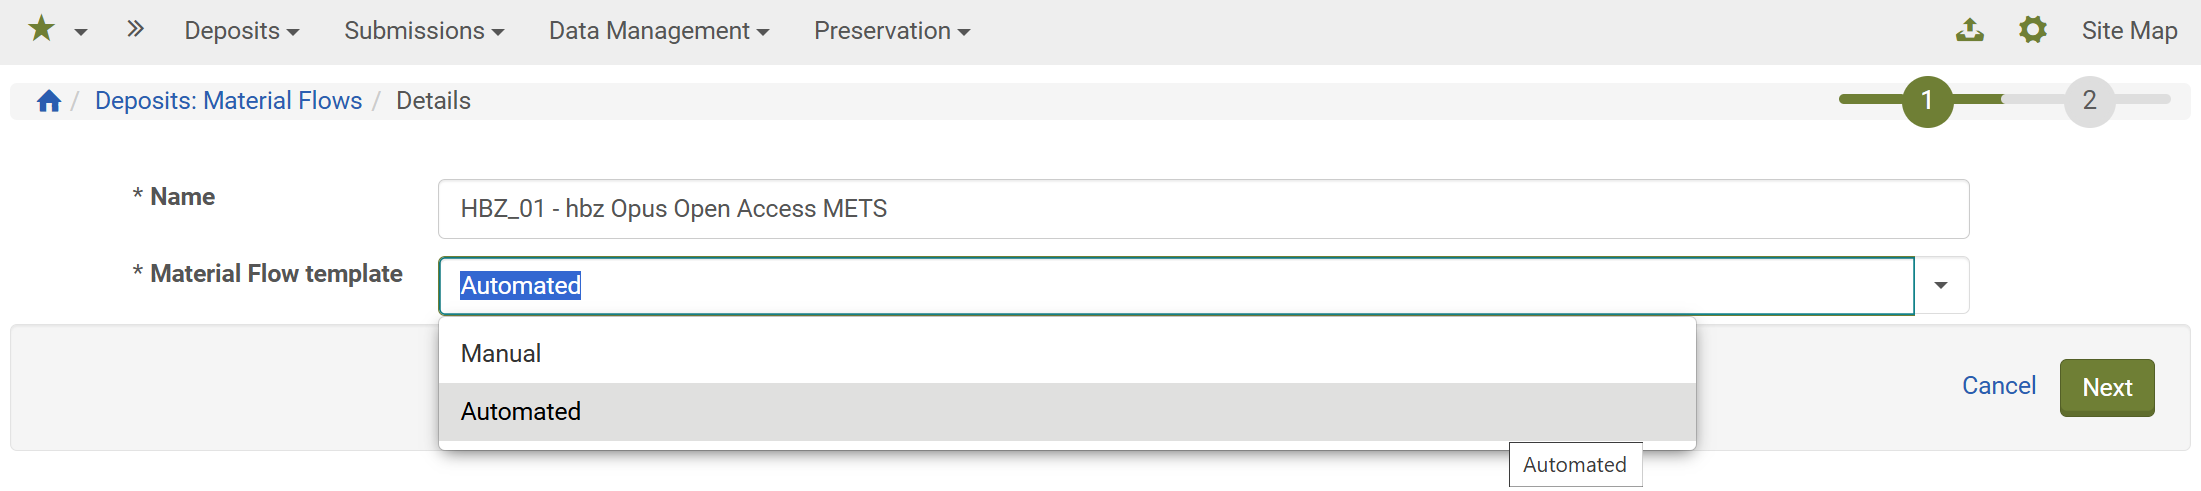The width and height of the screenshot is (2201, 491).
Task: Click the double chevron expand icon
Action: (x=135, y=29)
